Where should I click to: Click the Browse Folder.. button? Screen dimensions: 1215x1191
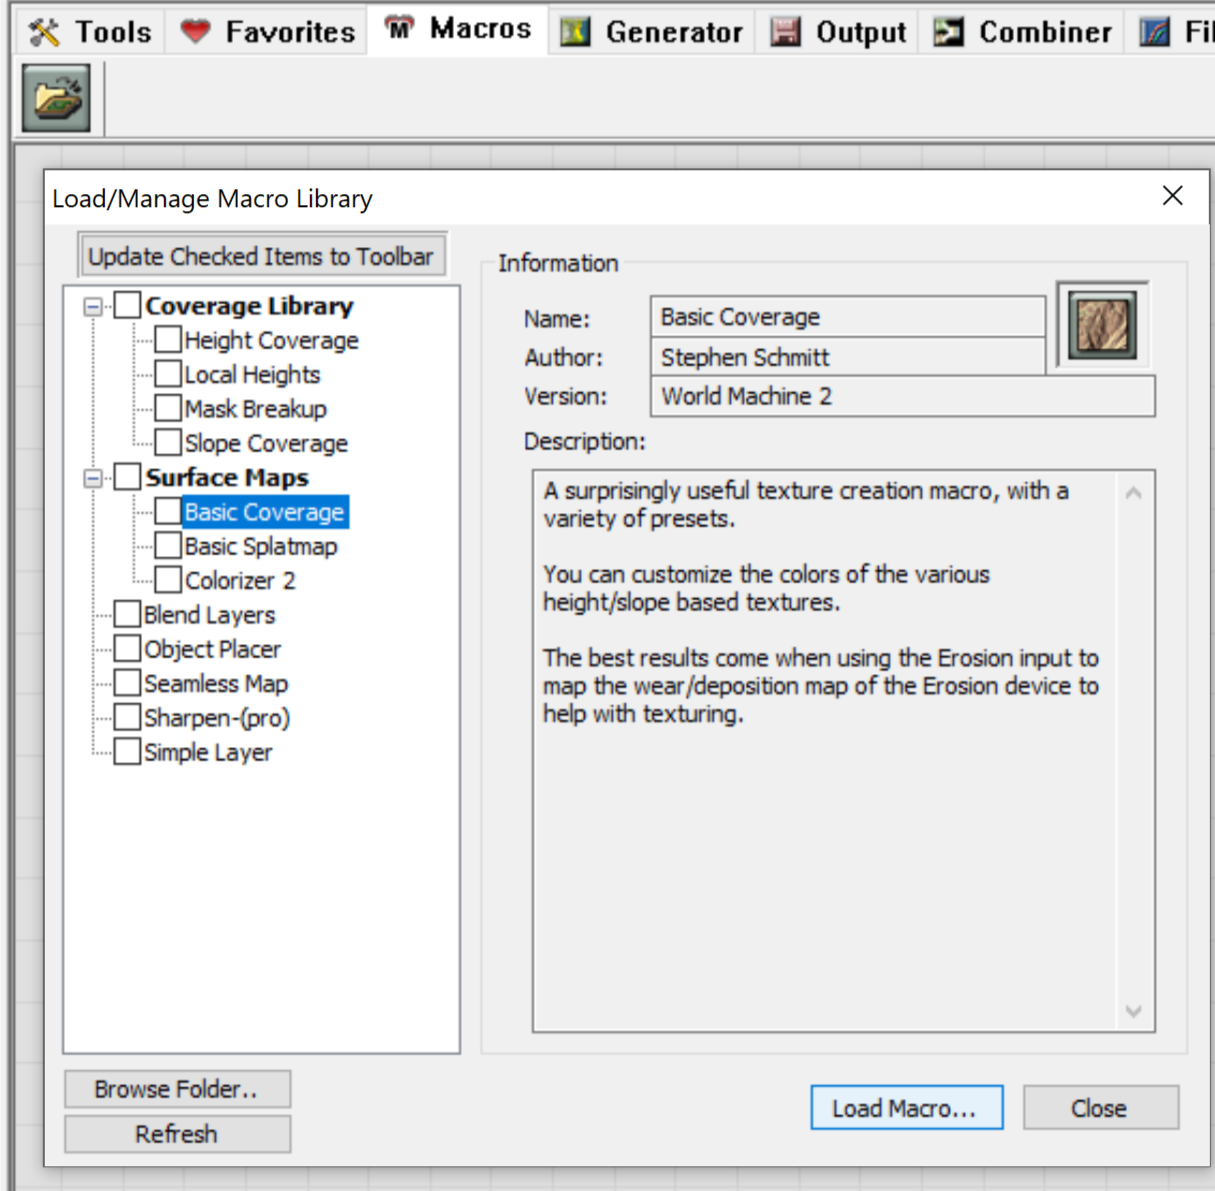[177, 1089]
